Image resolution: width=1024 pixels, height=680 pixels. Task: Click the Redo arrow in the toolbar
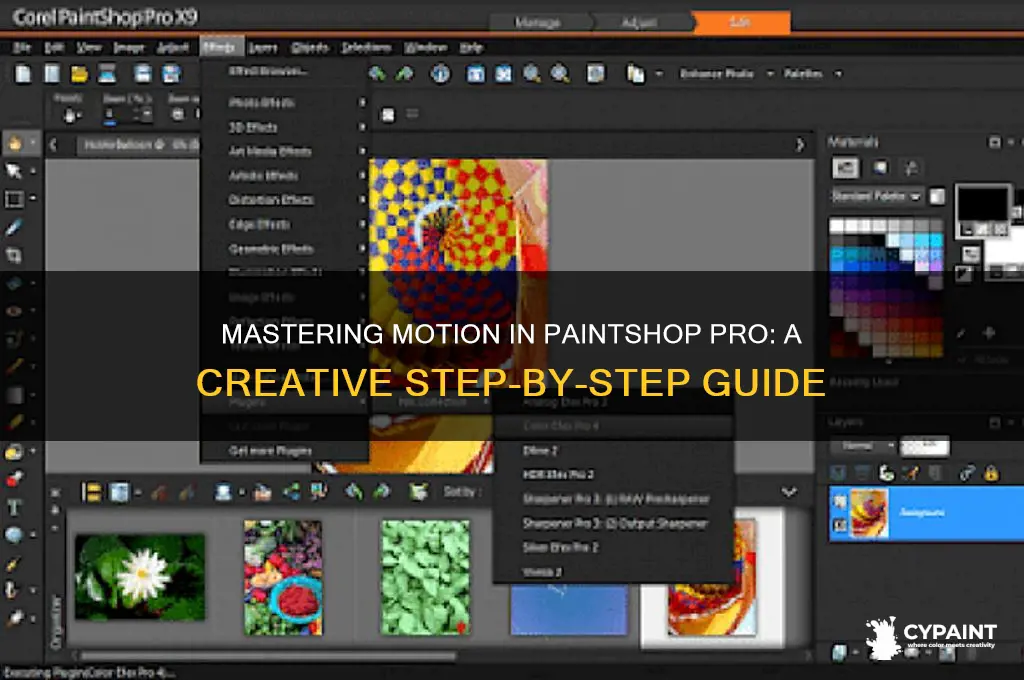click(x=405, y=74)
